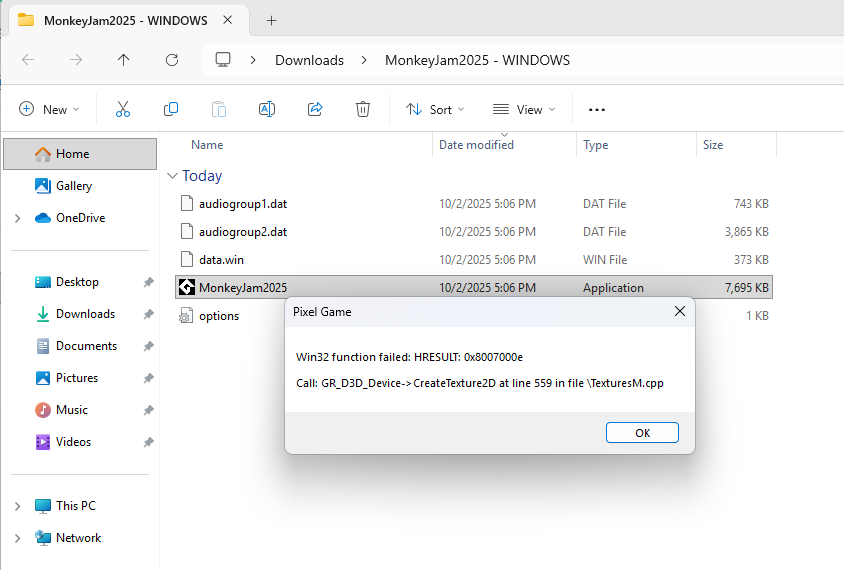Open the View dropdown menu
Image resolution: width=844 pixels, height=570 pixels.
click(x=524, y=109)
